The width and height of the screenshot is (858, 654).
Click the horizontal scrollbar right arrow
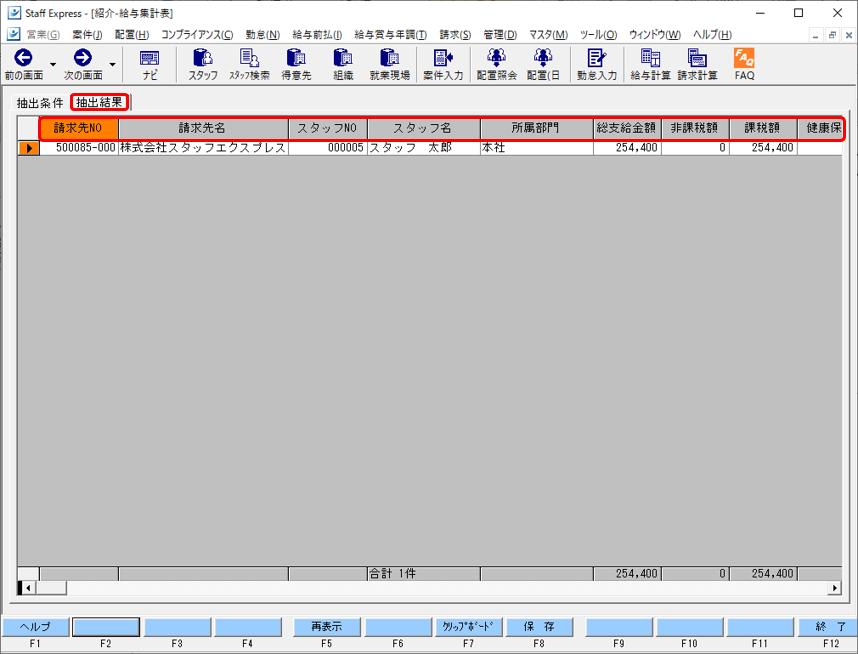(x=834, y=588)
